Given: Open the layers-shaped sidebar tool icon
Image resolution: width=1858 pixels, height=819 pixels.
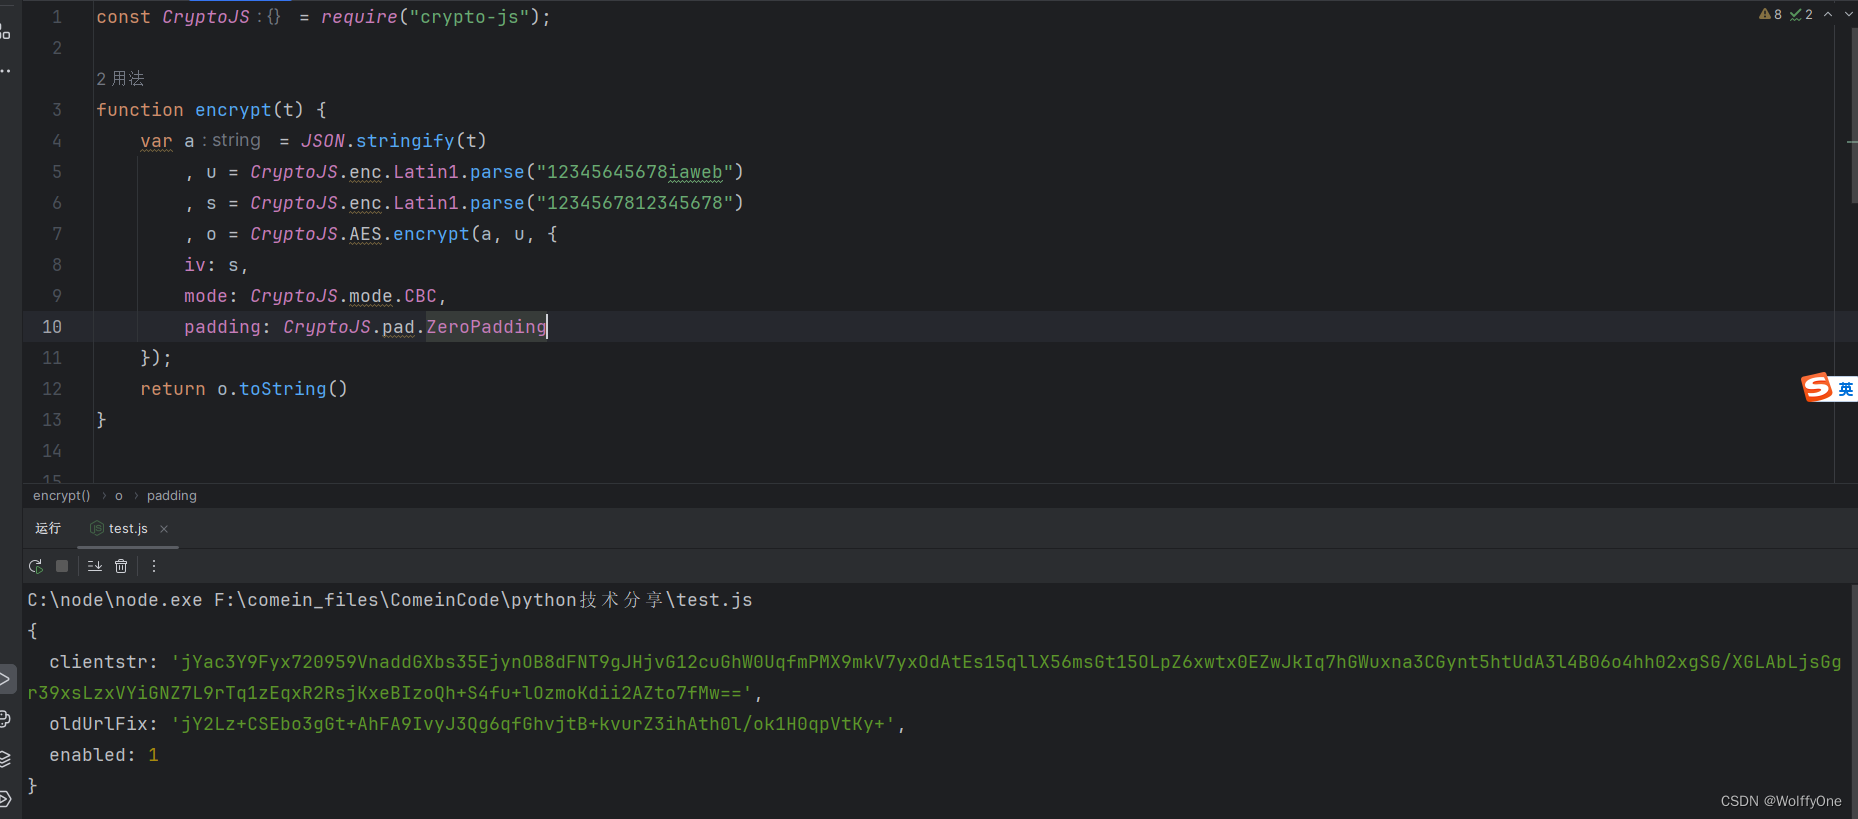Looking at the screenshot, I should 5,759.
